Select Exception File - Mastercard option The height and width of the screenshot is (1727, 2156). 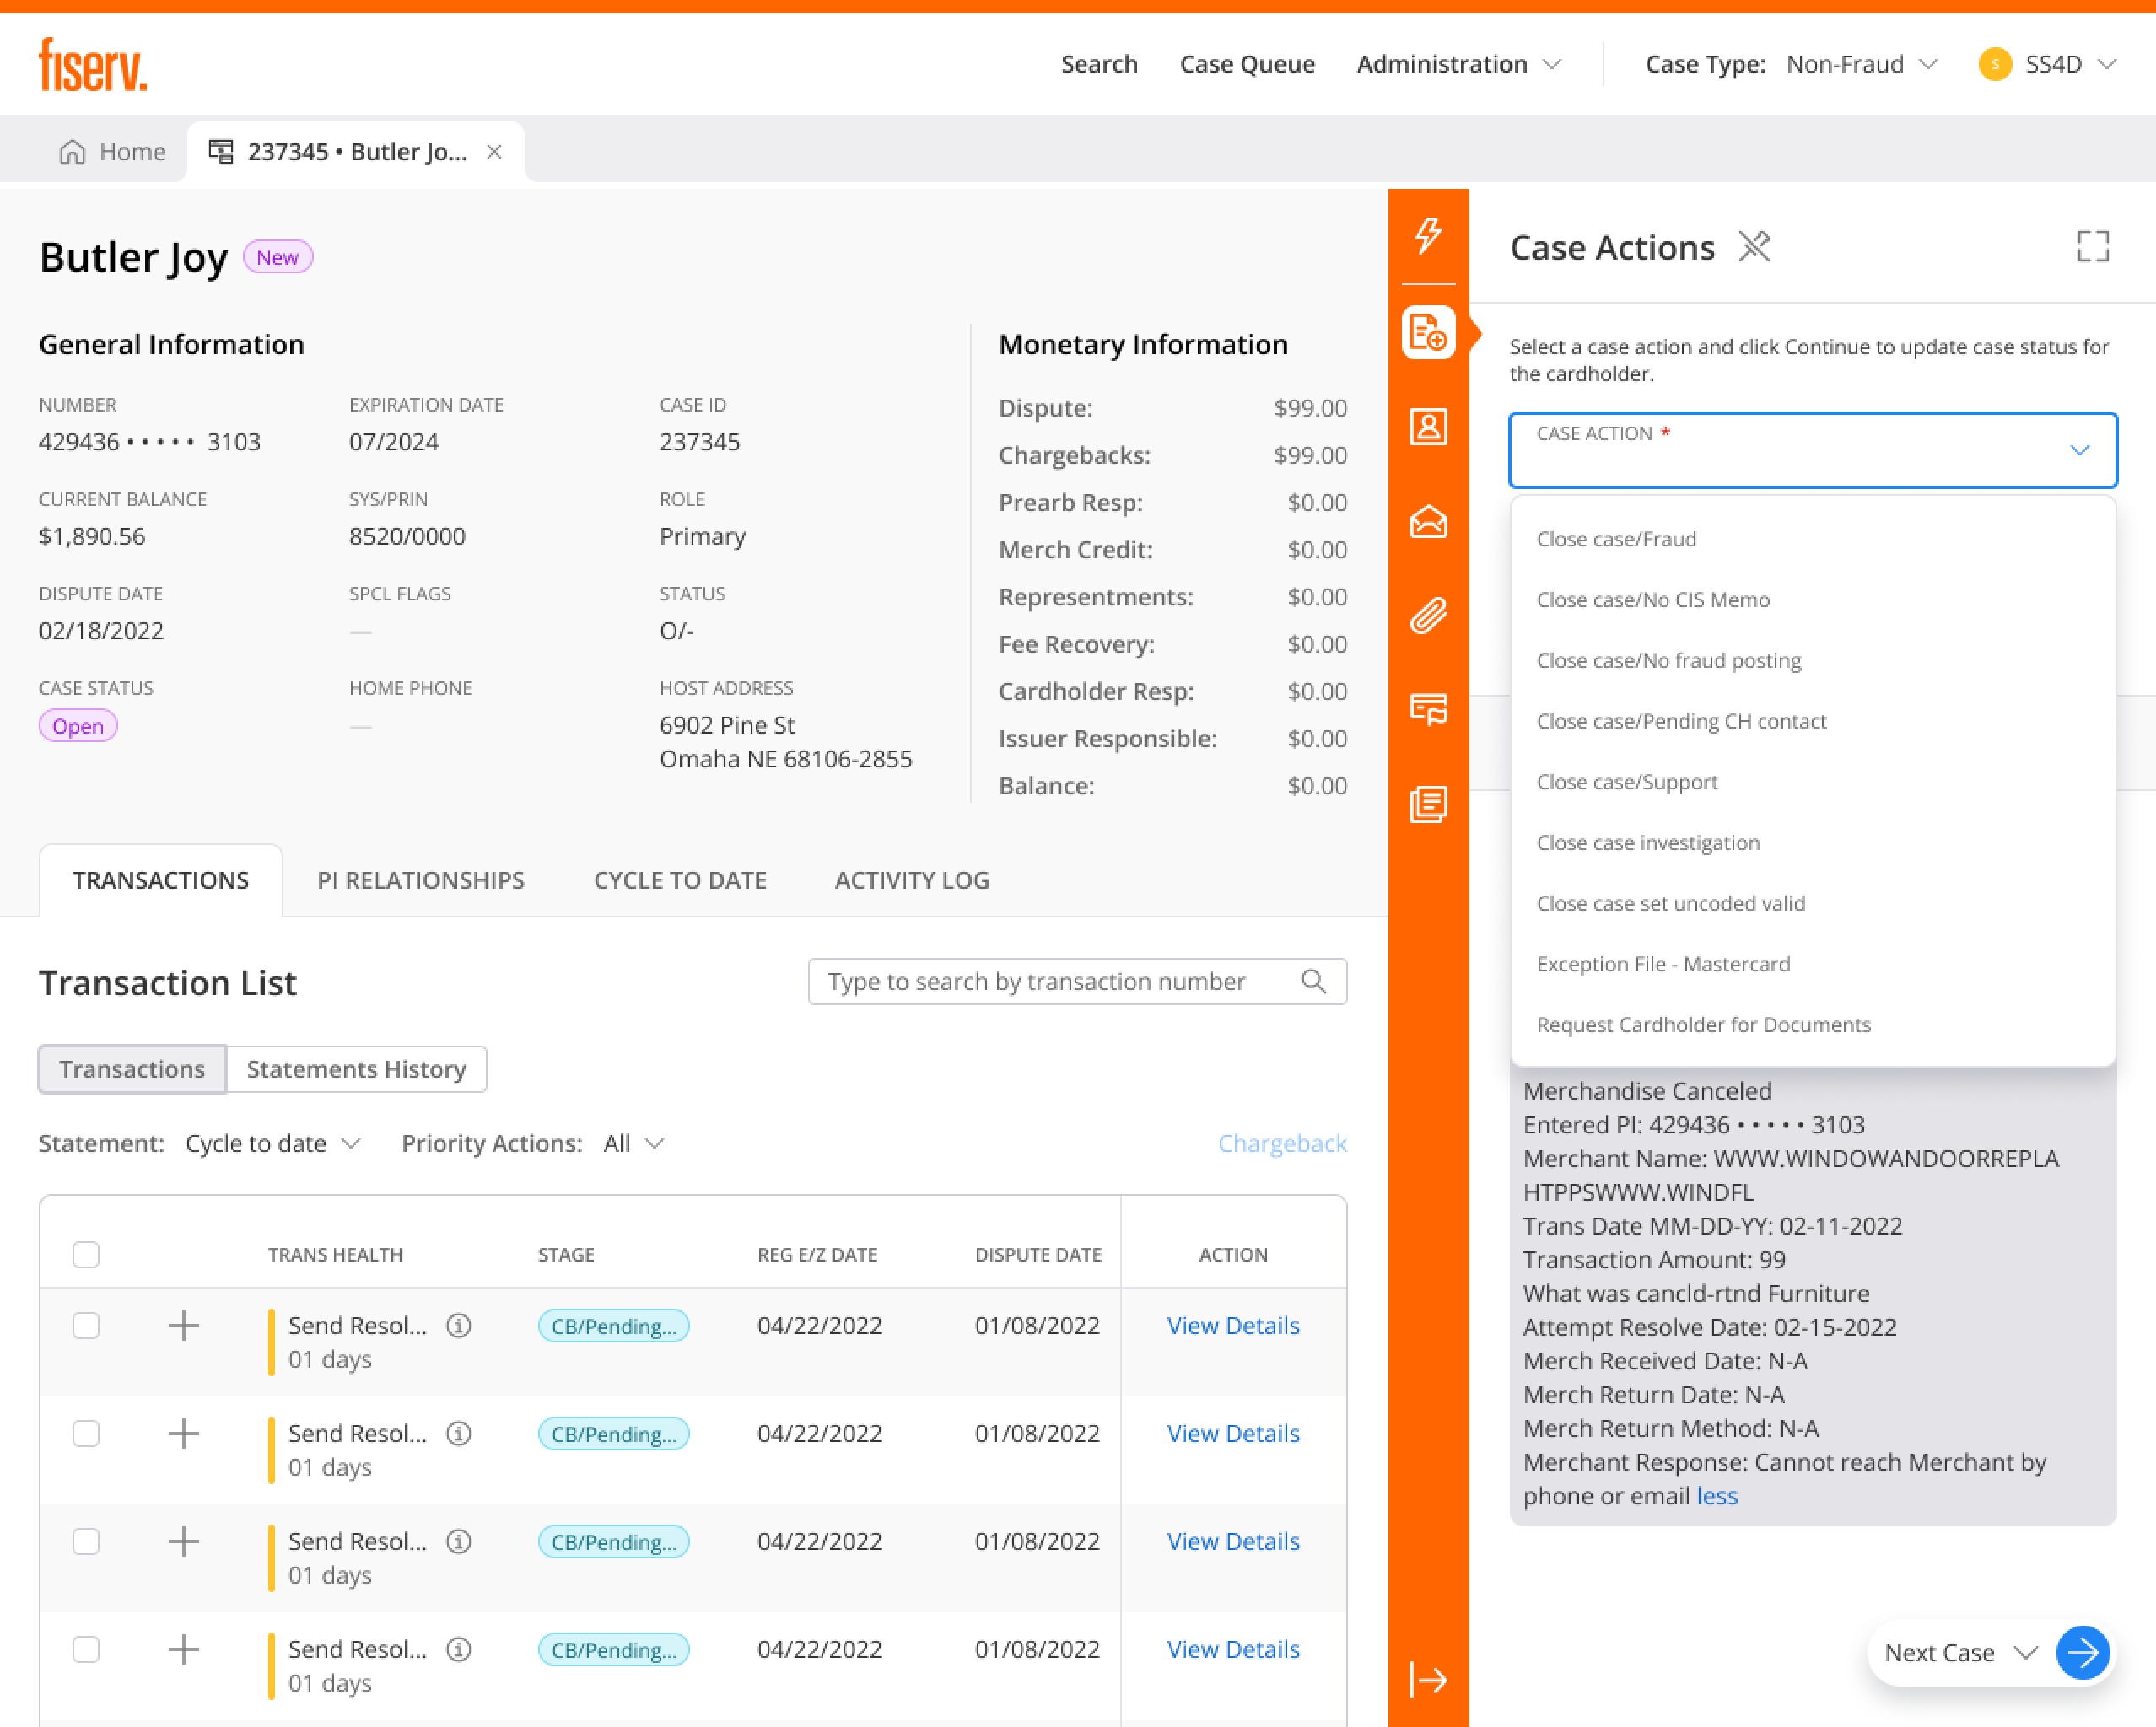1813,964
